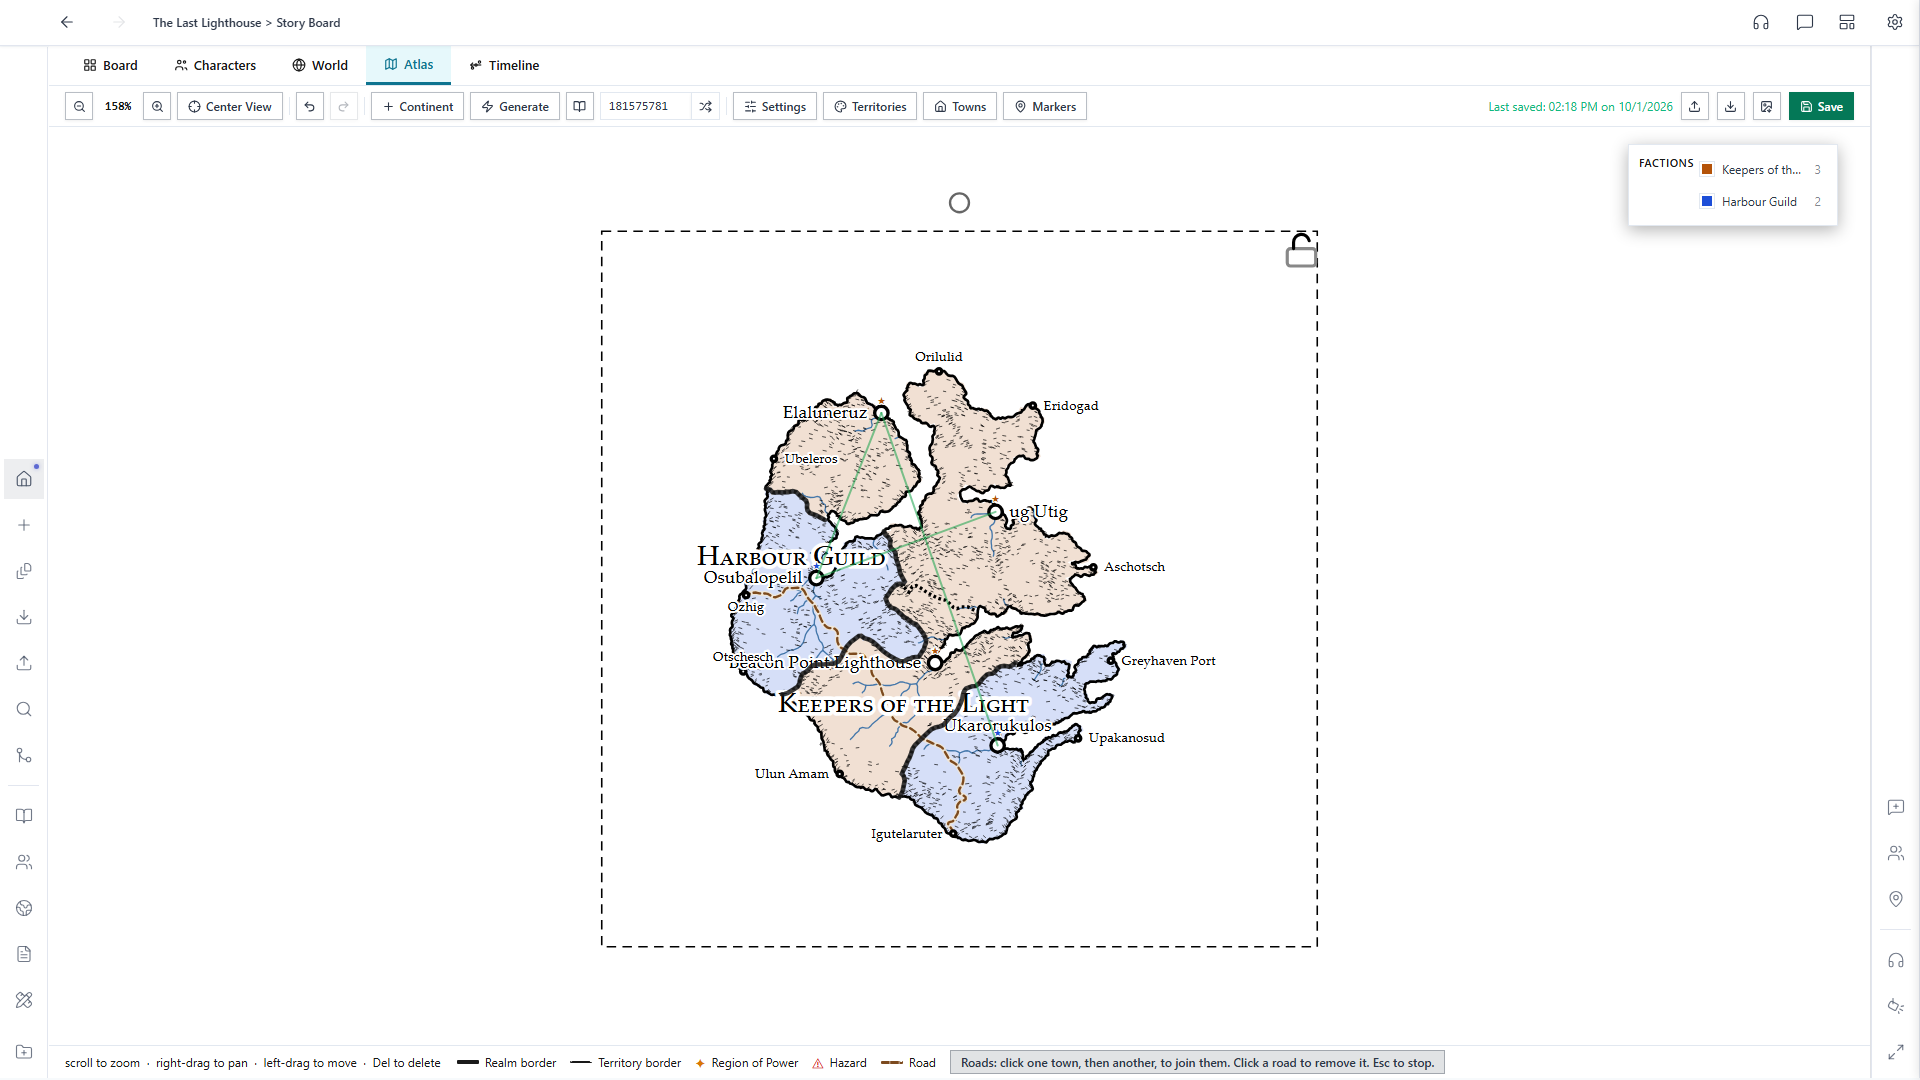Click the expand fullscreen arrows icon
This screenshot has height=1080, width=1920.
click(x=1896, y=1052)
